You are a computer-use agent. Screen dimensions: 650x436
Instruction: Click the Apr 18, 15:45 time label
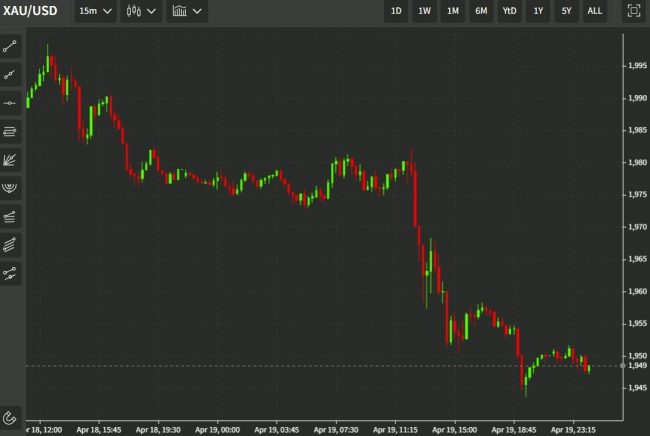(99, 430)
